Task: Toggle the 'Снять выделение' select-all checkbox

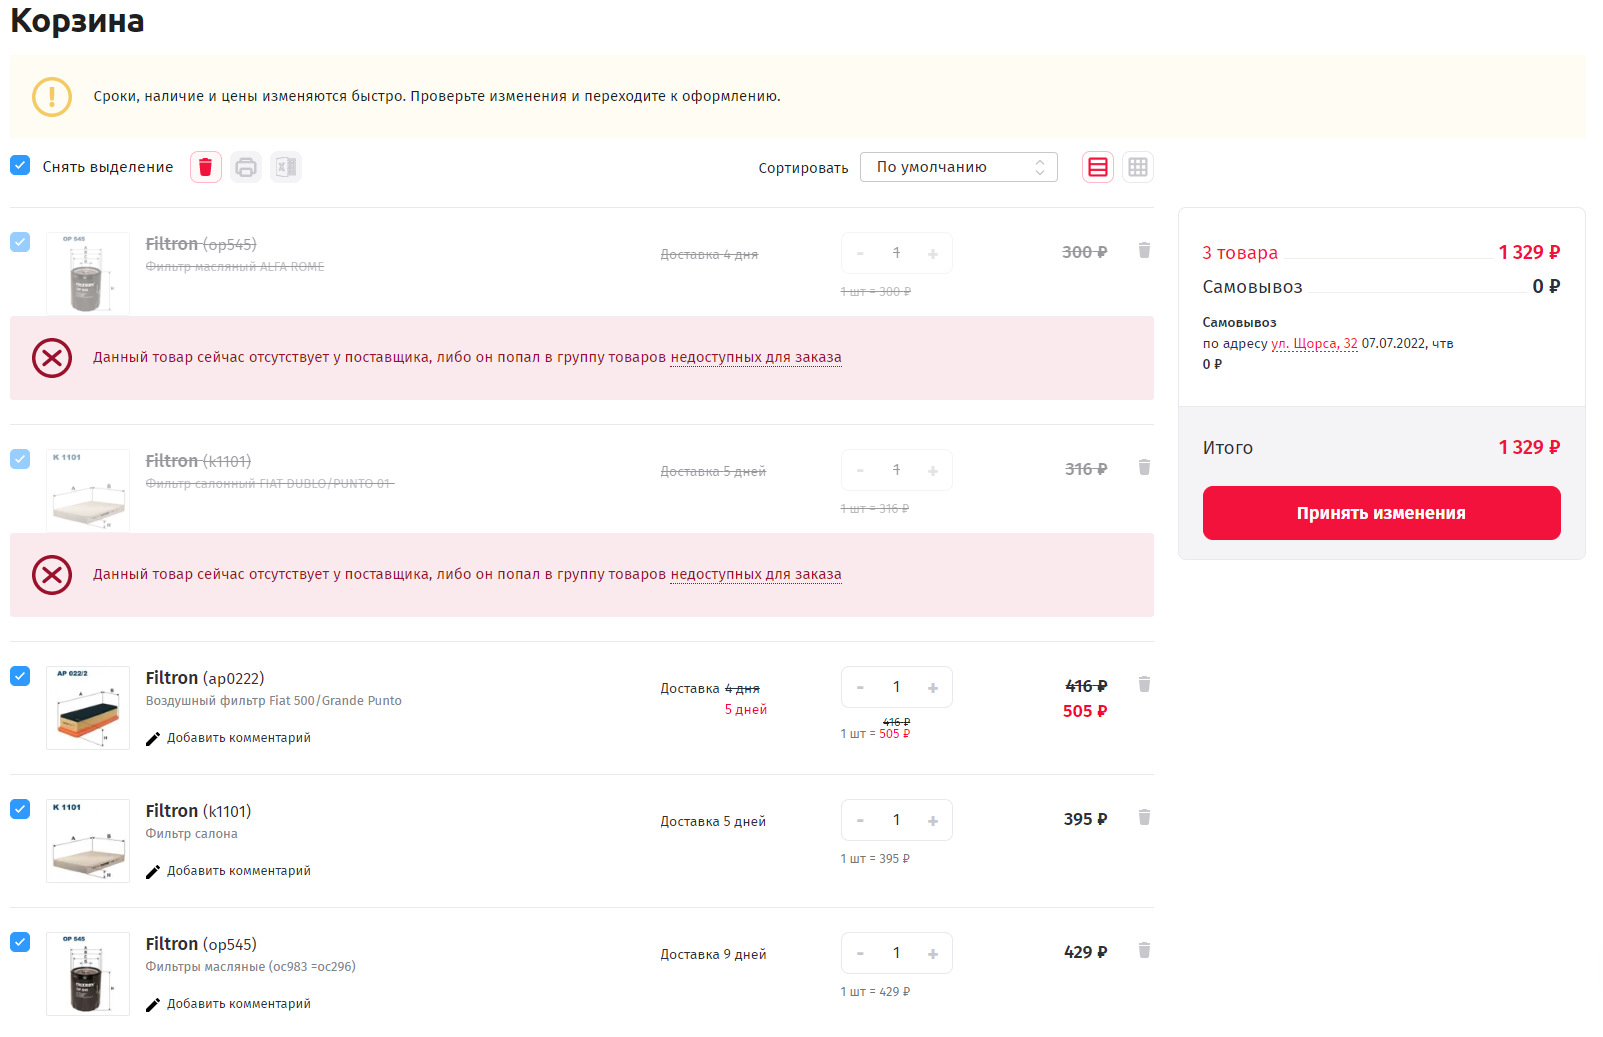Action: coord(20,165)
